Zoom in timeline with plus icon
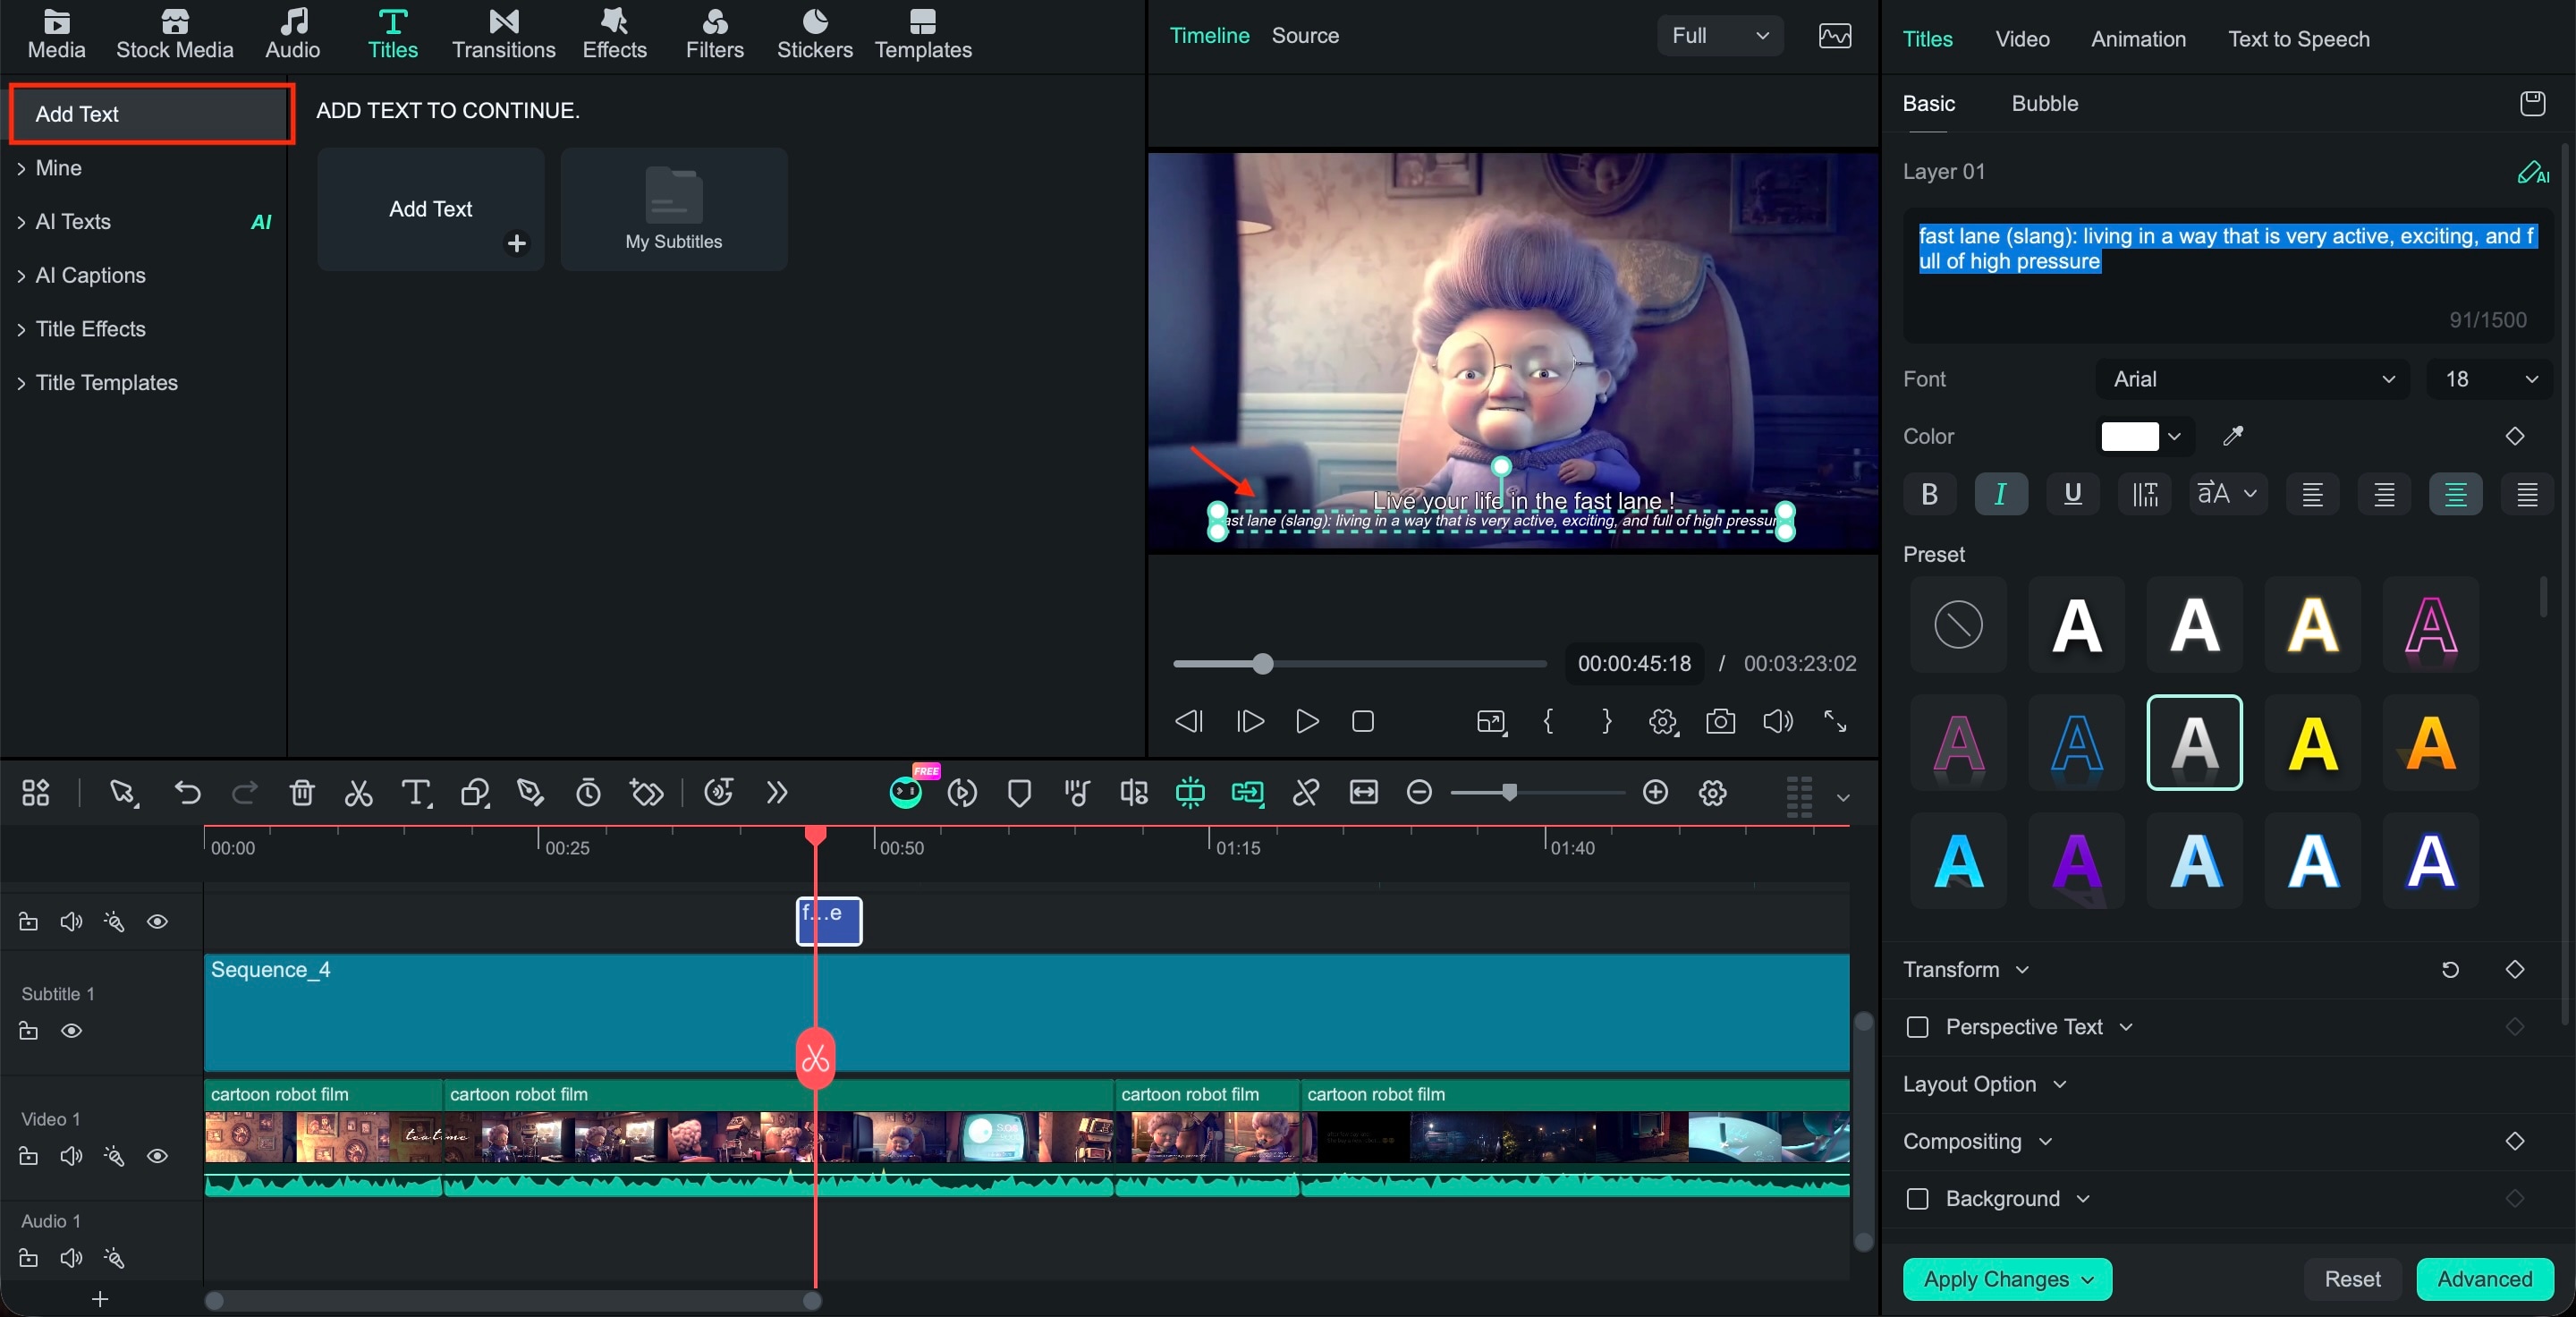 [1656, 793]
